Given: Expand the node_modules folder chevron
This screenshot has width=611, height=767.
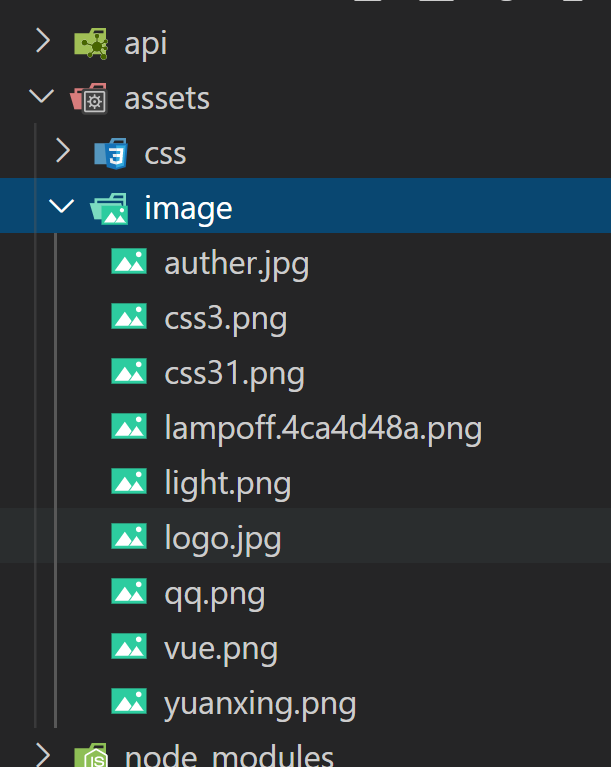Looking at the screenshot, I should pyautogui.click(x=43, y=755).
